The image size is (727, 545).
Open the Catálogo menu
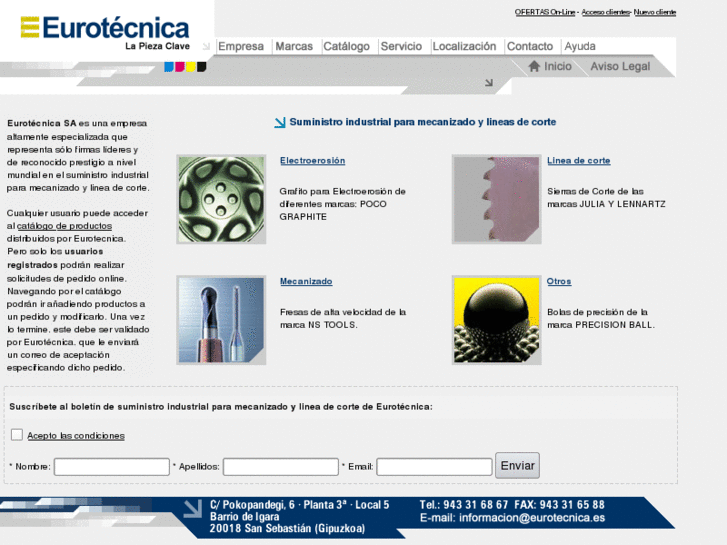point(346,46)
